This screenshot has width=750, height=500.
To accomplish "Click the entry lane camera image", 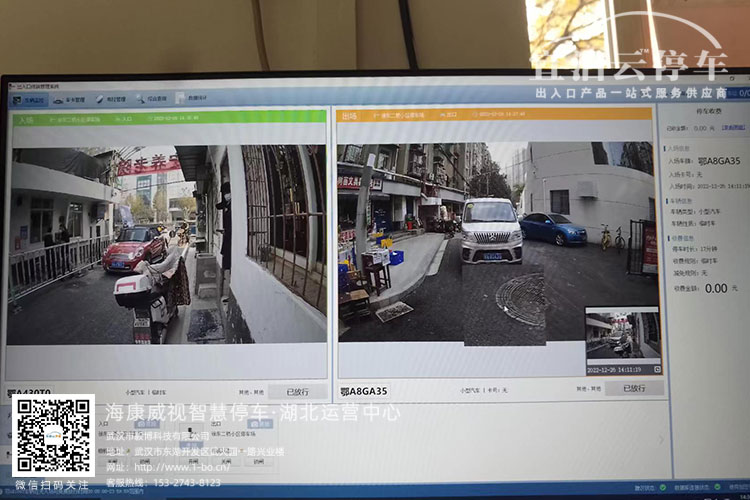I will (166, 245).
